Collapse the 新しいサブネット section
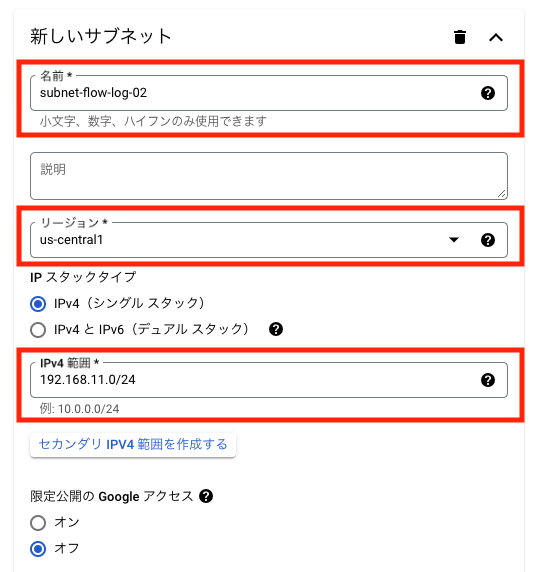 pos(496,37)
